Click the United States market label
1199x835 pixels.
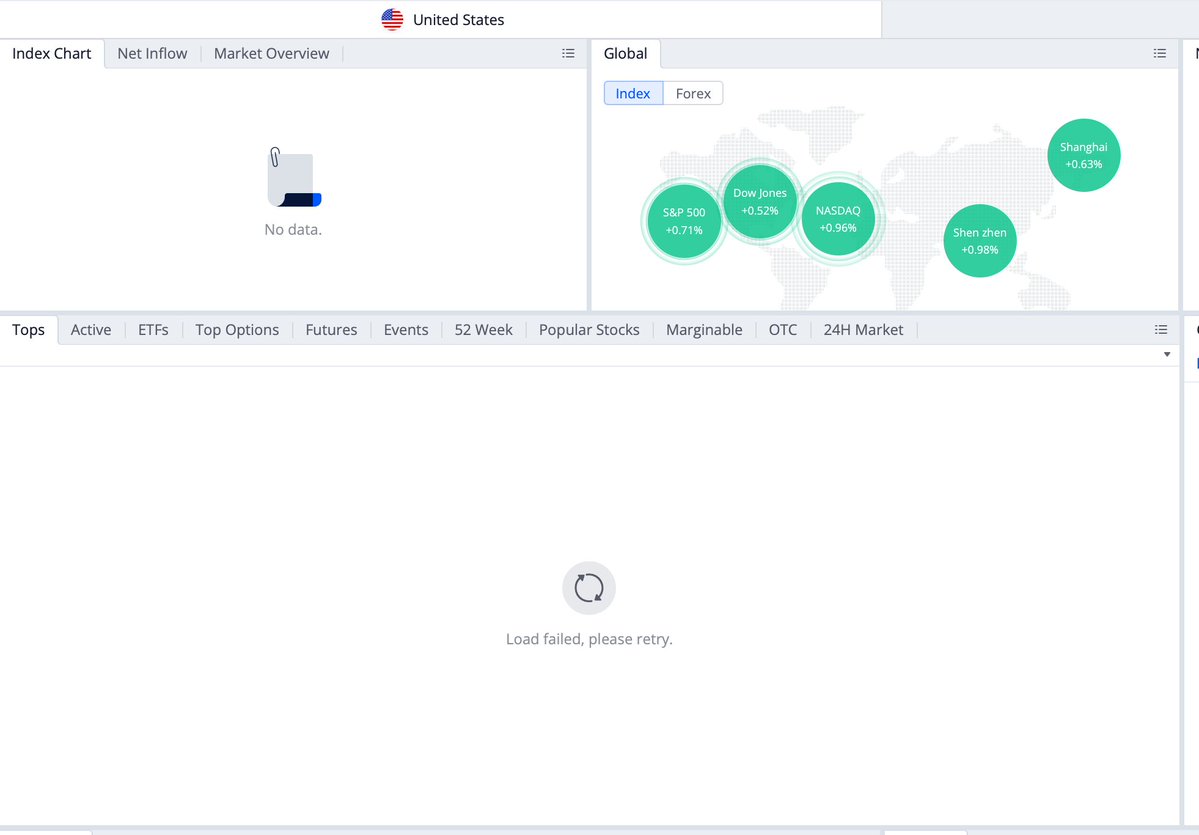pos(459,20)
